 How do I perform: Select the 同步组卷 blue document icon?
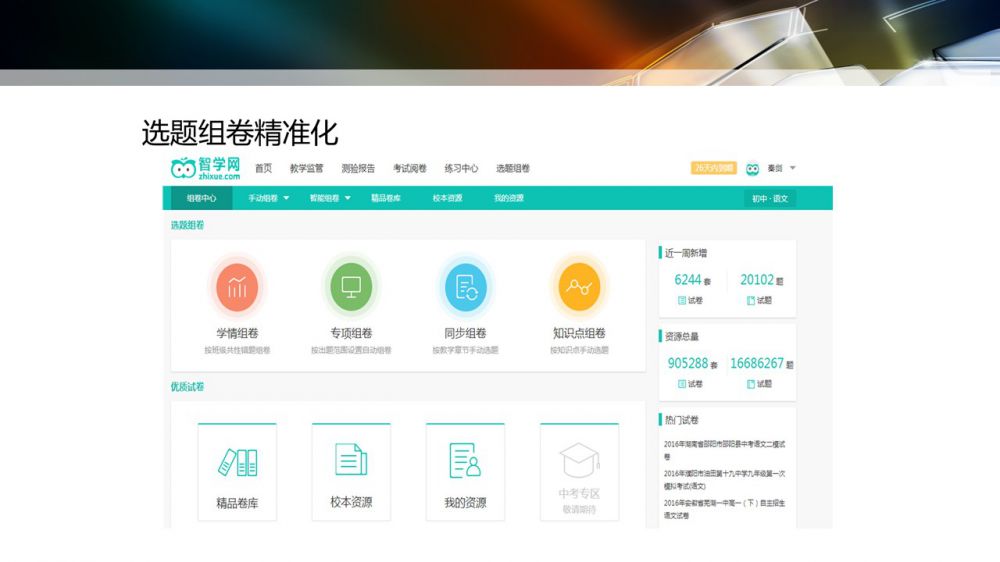(465, 288)
